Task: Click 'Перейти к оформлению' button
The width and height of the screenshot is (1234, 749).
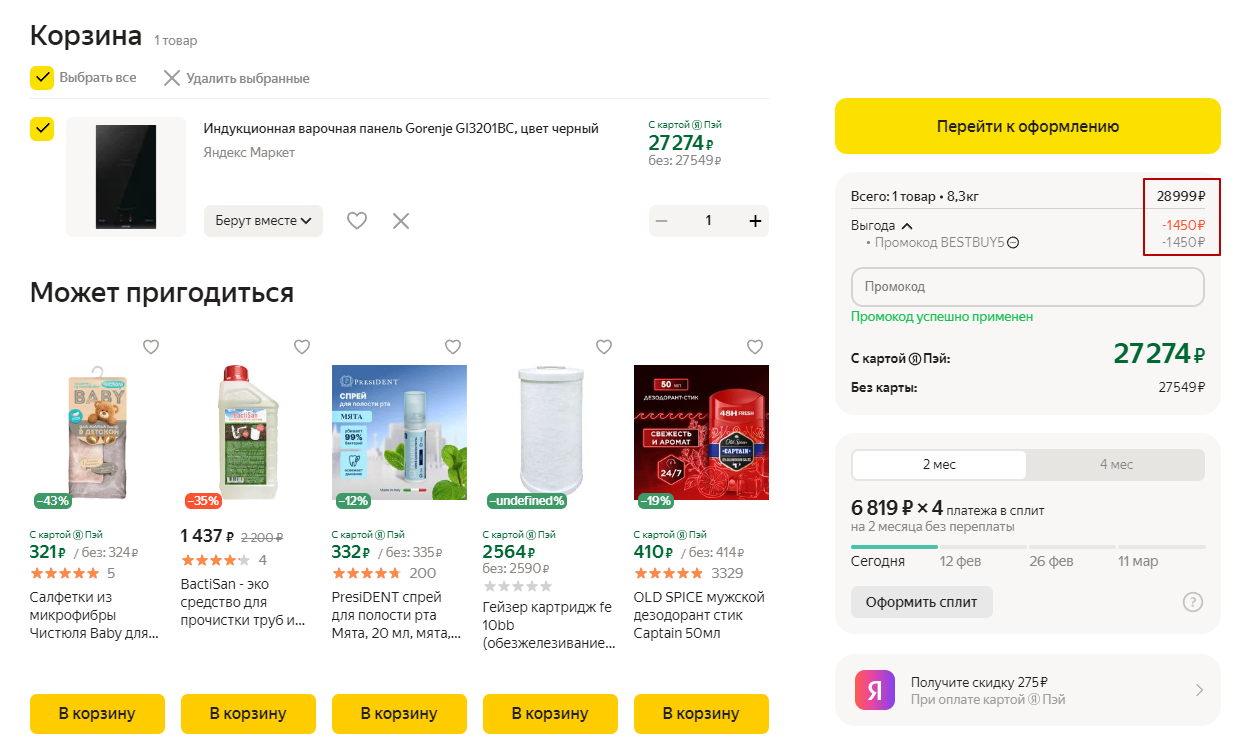Action: [x=1027, y=126]
